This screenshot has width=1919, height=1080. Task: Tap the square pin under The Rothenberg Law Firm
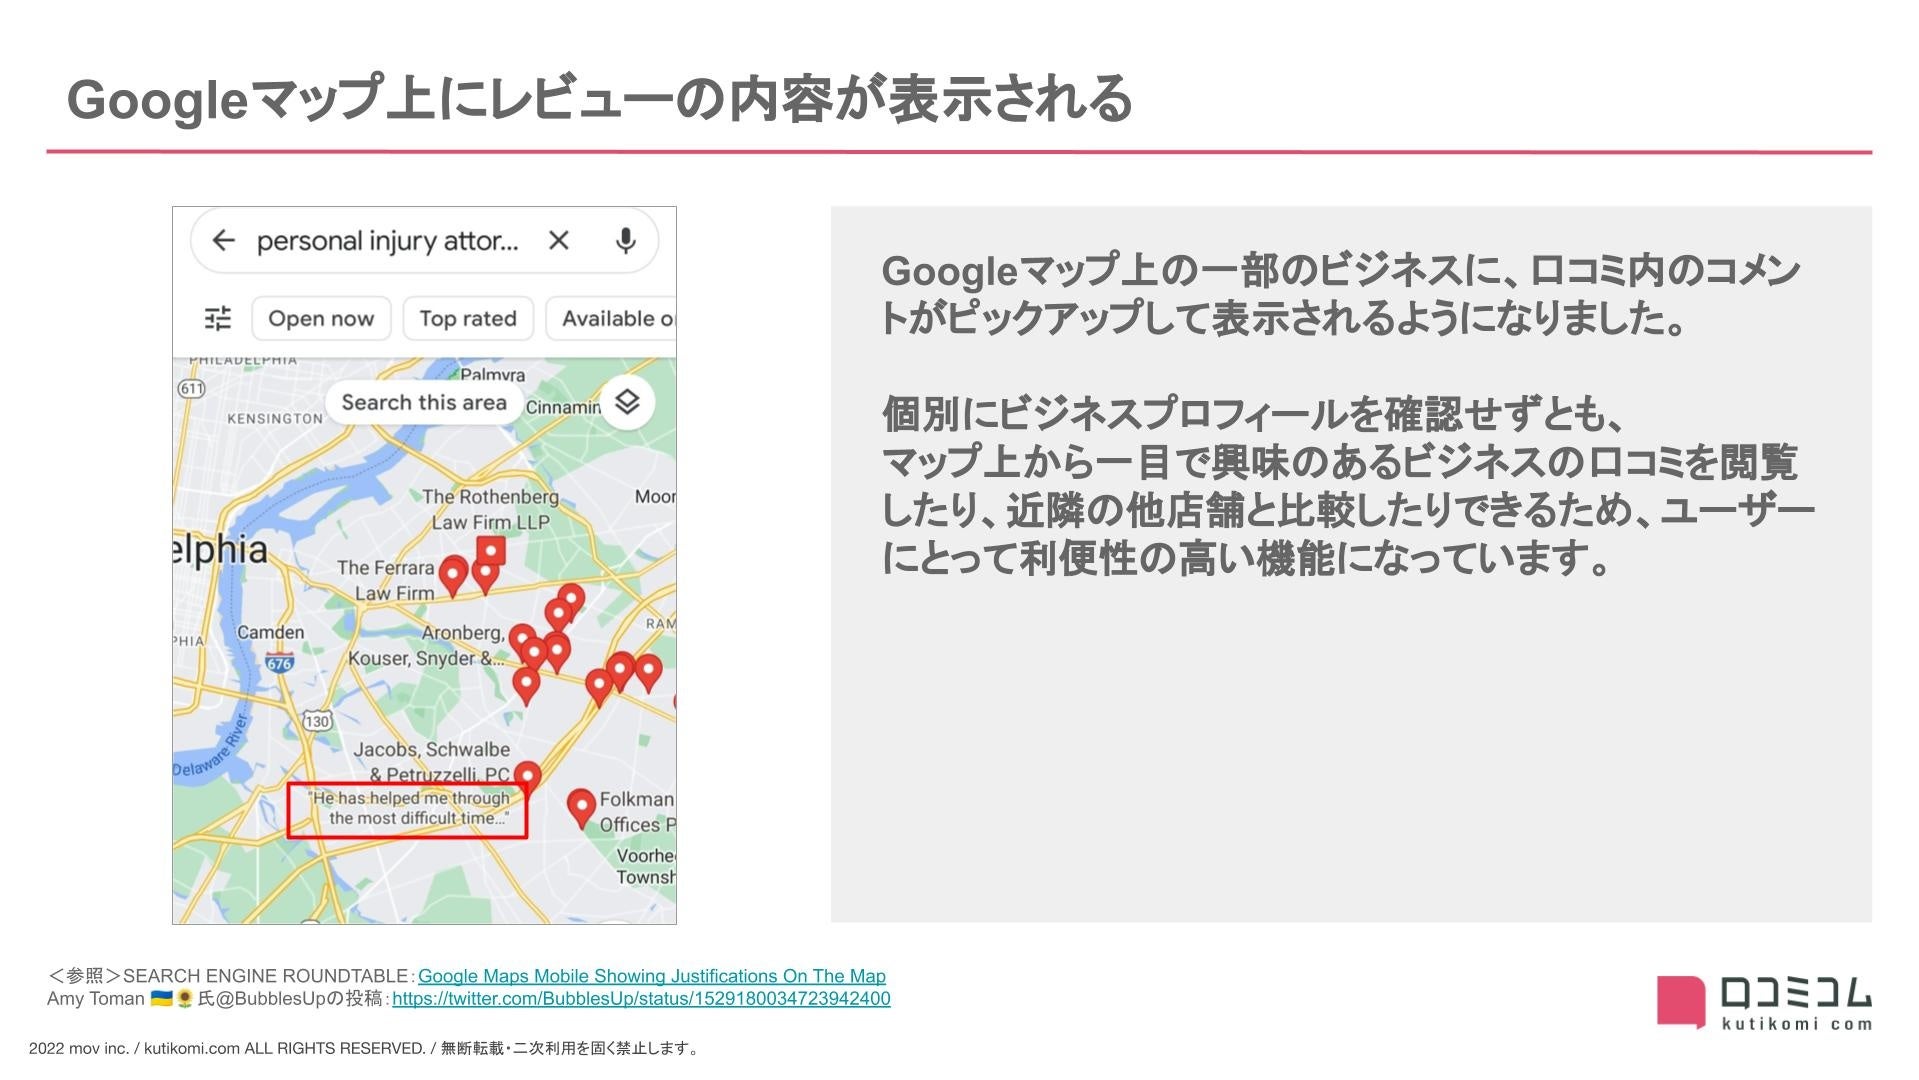[490, 551]
